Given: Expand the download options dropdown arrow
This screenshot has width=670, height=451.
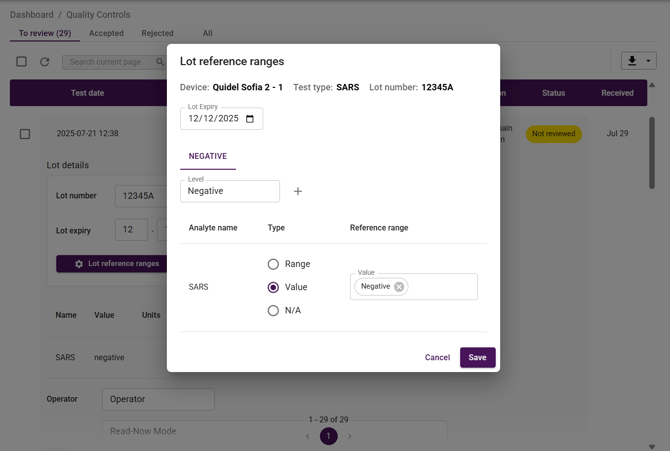Looking at the screenshot, I should 648,61.
